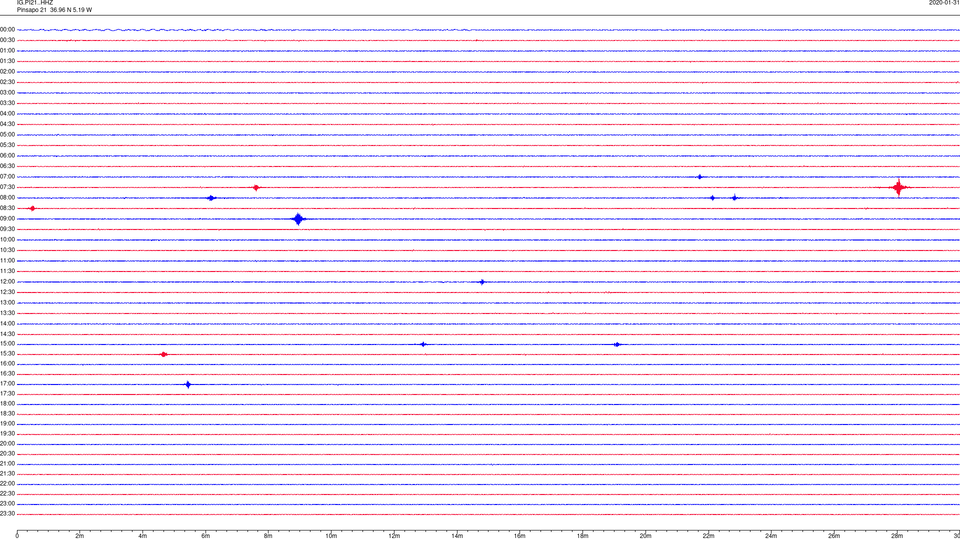Viewport: 960px width, 540px height.
Task: Select the 07:00 row label
Action: pos(7,177)
